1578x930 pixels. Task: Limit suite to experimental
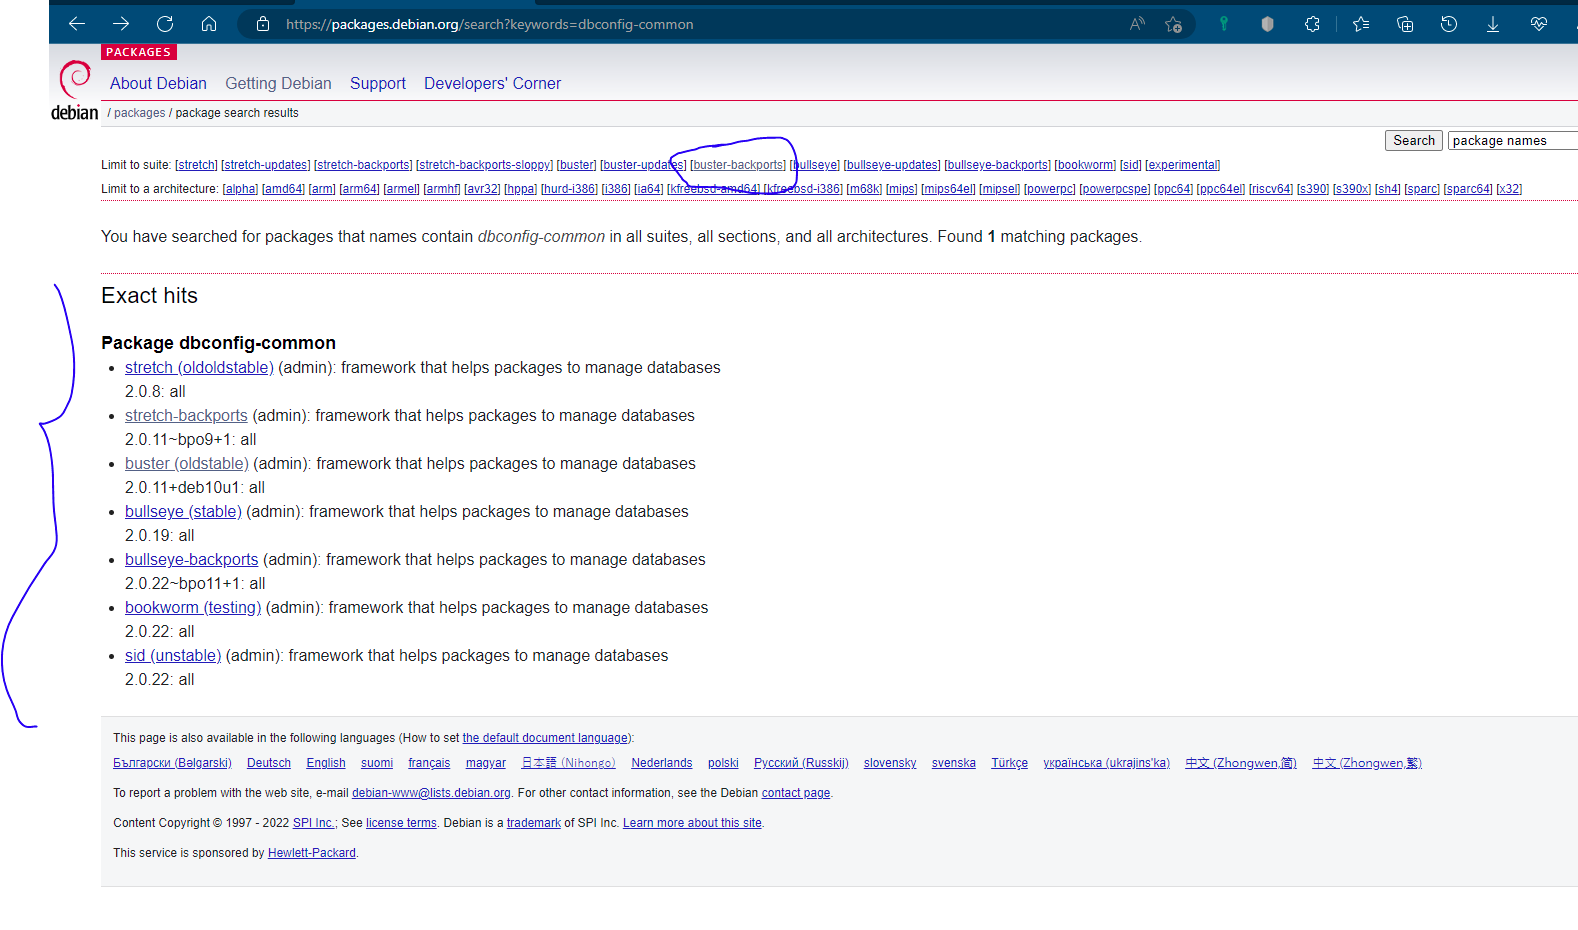click(x=1182, y=165)
